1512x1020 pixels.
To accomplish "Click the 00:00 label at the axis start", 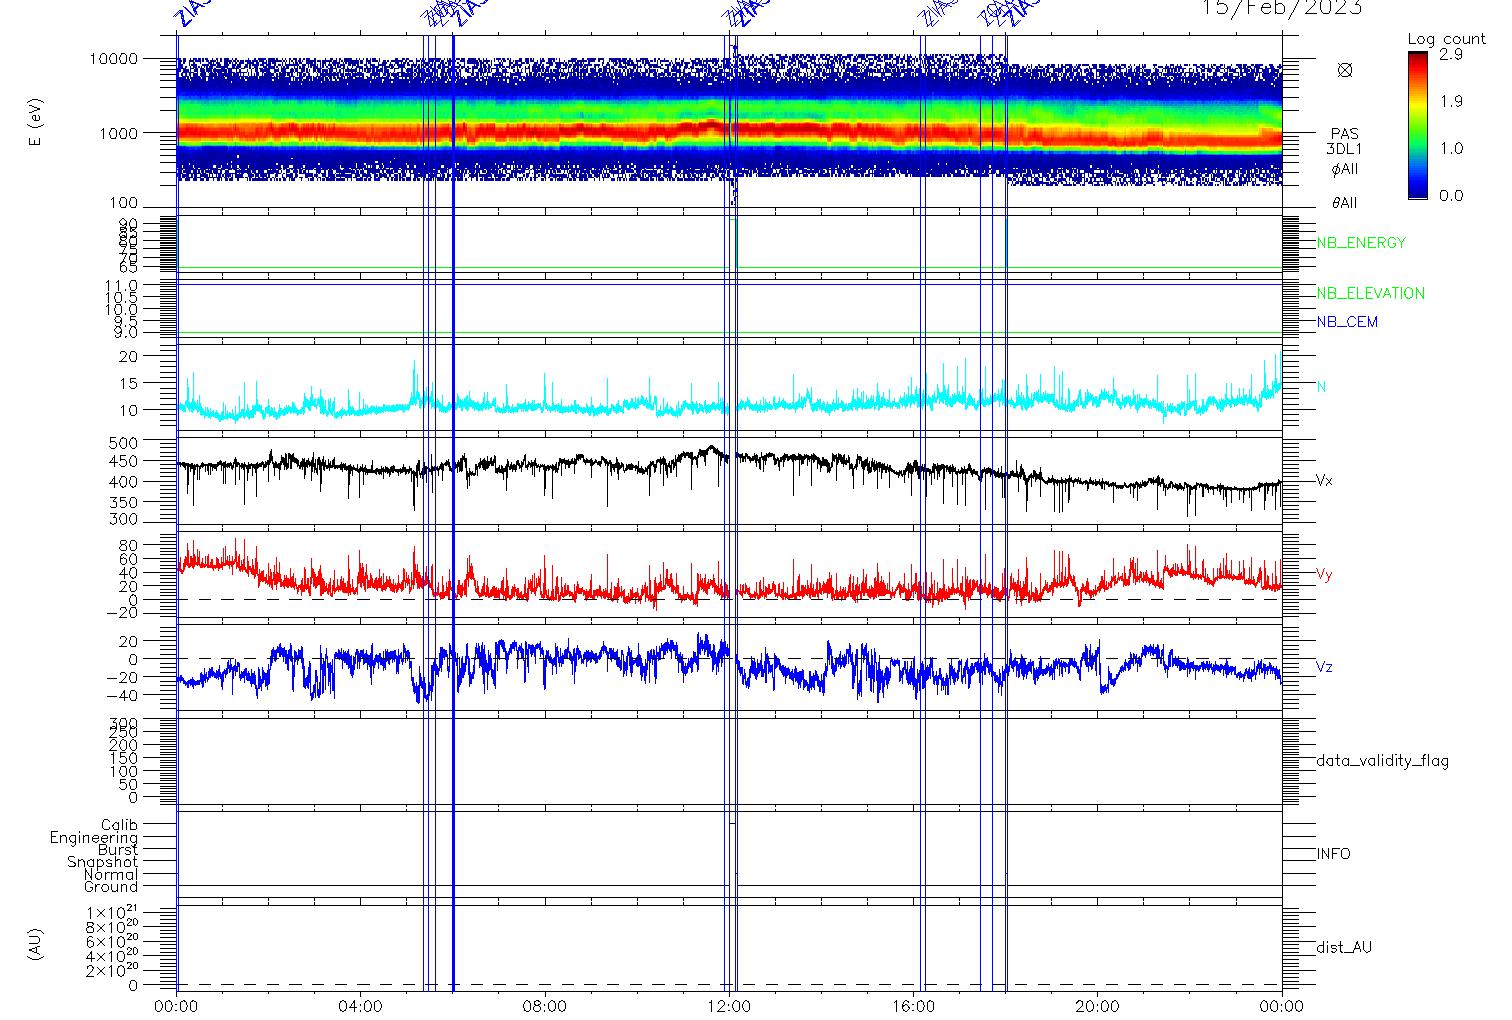I will [x=177, y=1006].
